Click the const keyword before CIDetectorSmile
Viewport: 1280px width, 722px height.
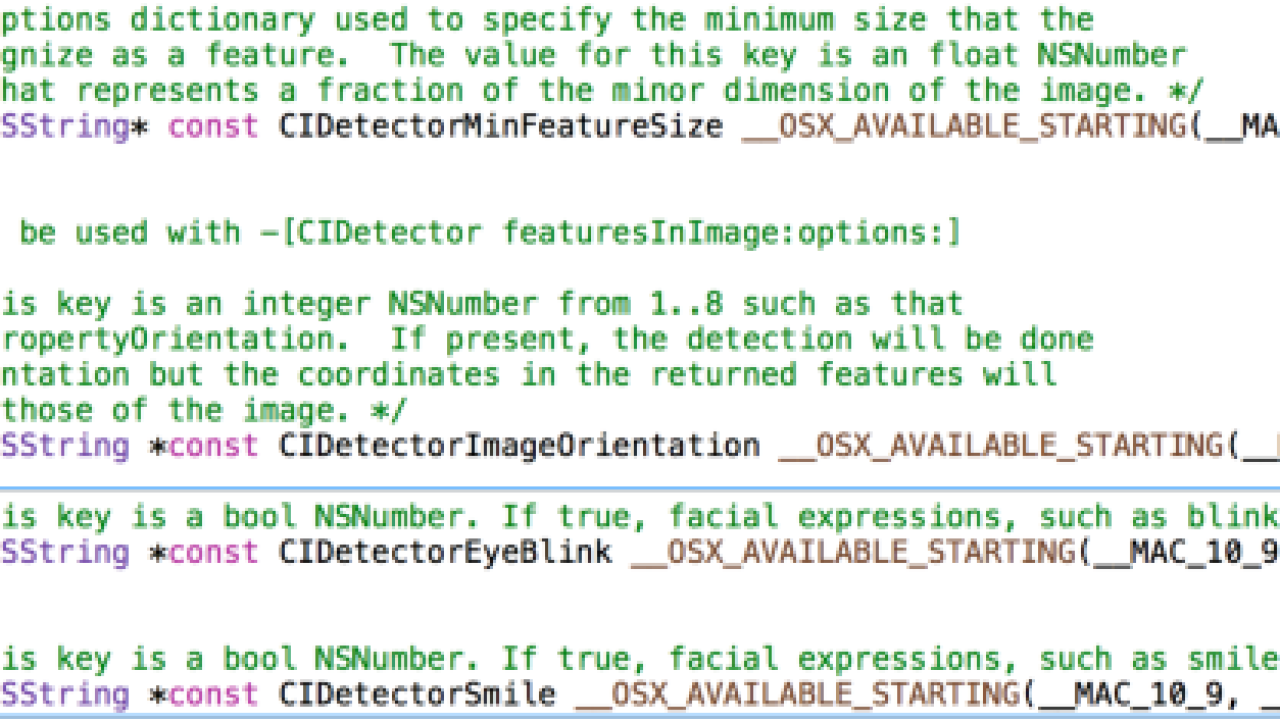pyautogui.click(x=212, y=694)
